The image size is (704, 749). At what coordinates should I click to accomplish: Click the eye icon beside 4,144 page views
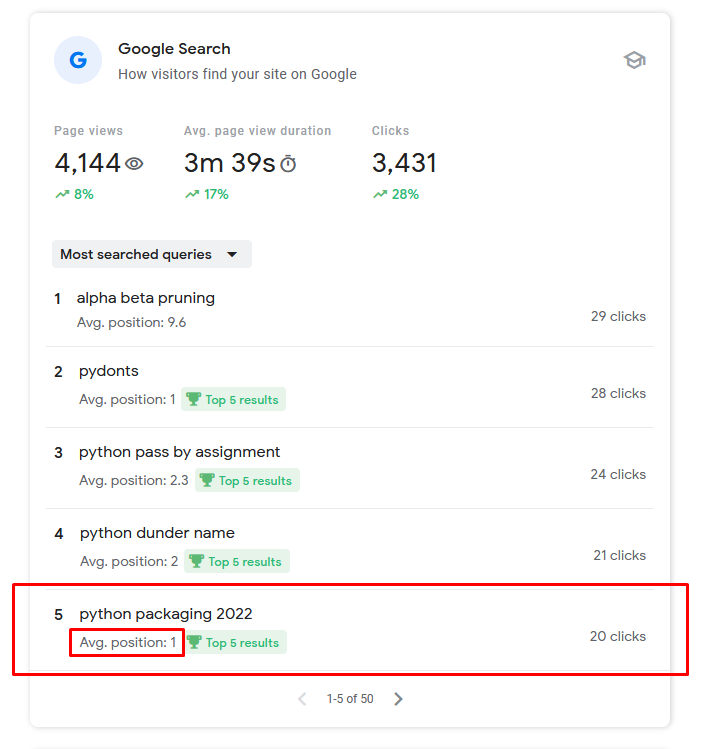(134, 164)
